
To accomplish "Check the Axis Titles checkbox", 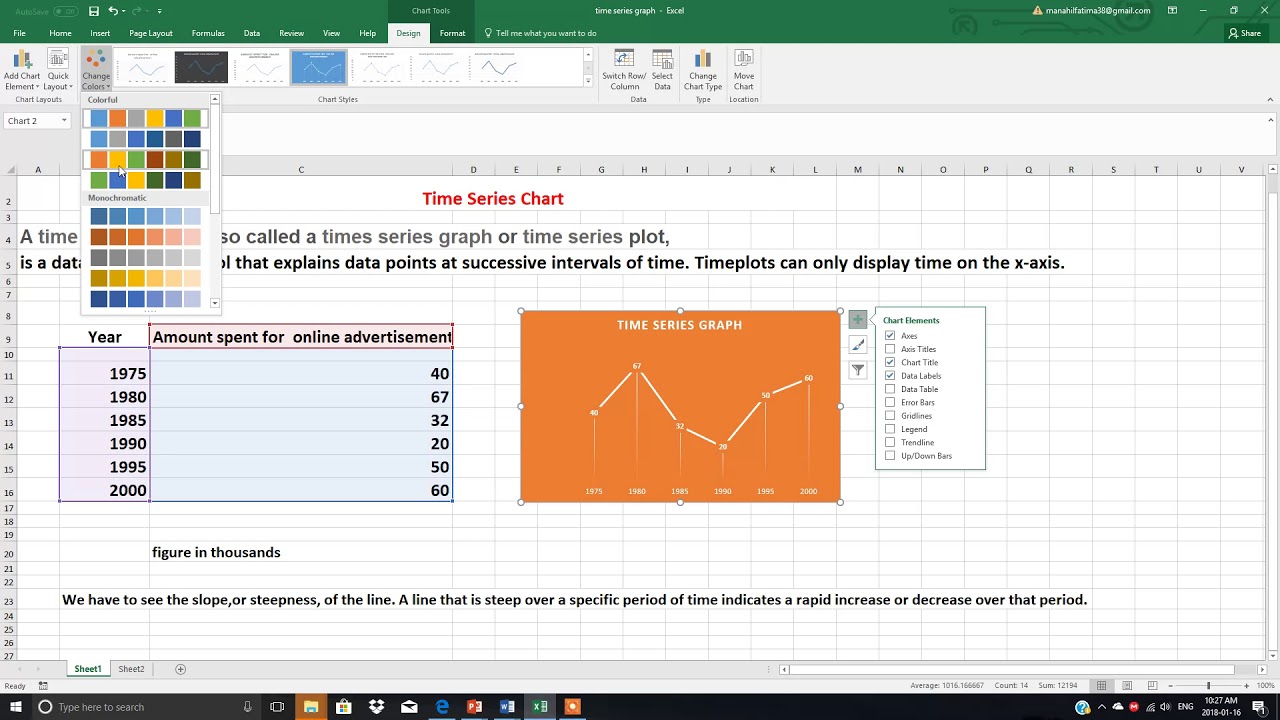I will tap(890, 349).
